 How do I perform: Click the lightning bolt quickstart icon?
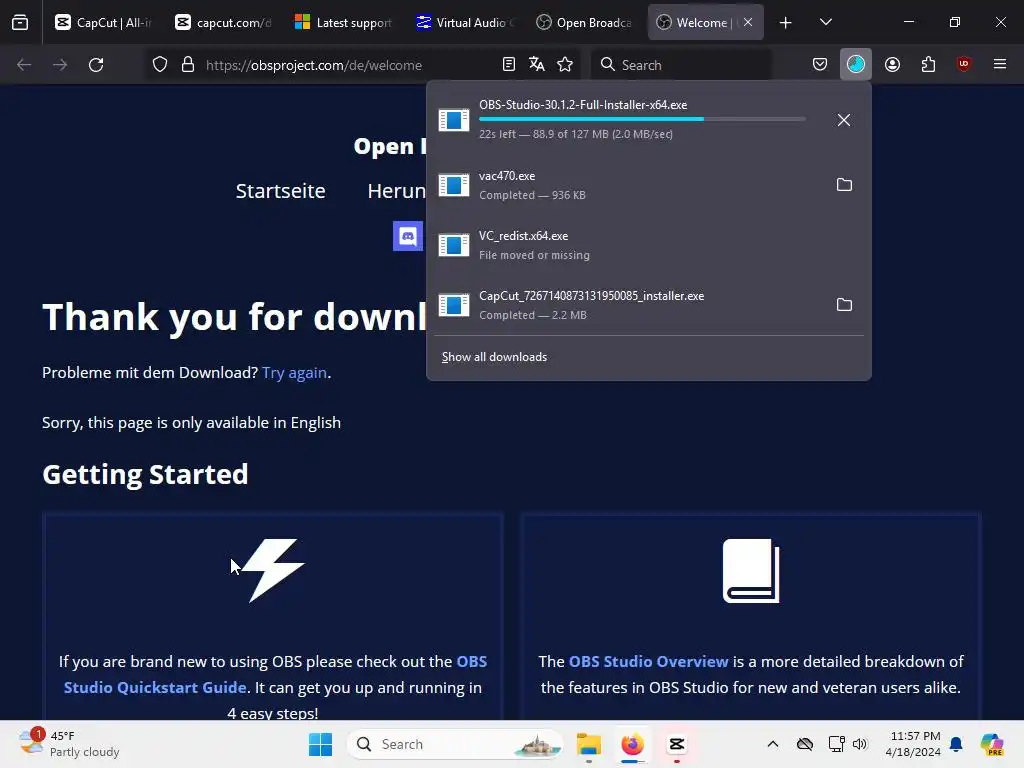(x=272, y=570)
